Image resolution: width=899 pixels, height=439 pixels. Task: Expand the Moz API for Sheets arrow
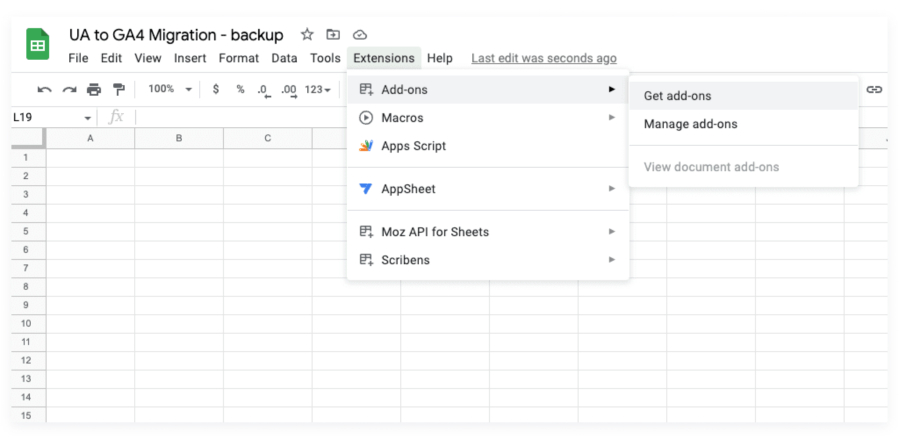pyautogui.click(x=612, y=232)
